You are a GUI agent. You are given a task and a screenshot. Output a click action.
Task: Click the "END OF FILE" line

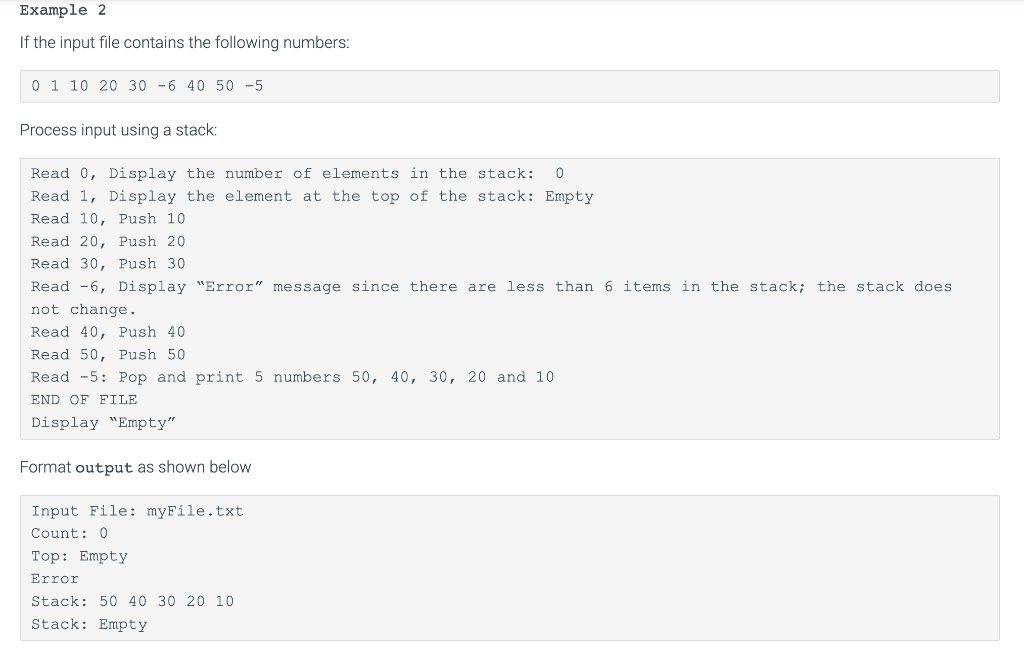pos(84,400)
